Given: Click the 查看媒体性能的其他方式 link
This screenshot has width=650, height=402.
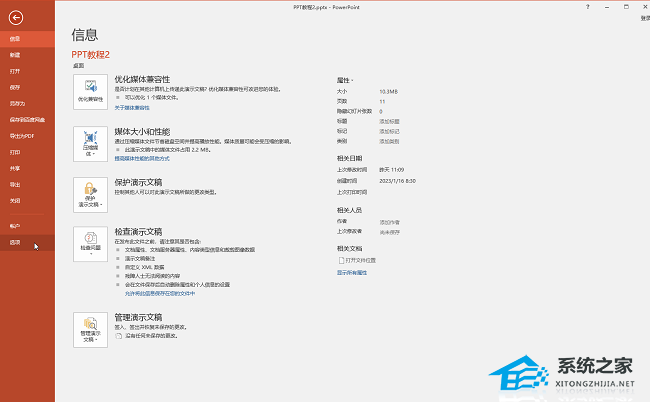Looking at the screenshot, I should [142, 158].
